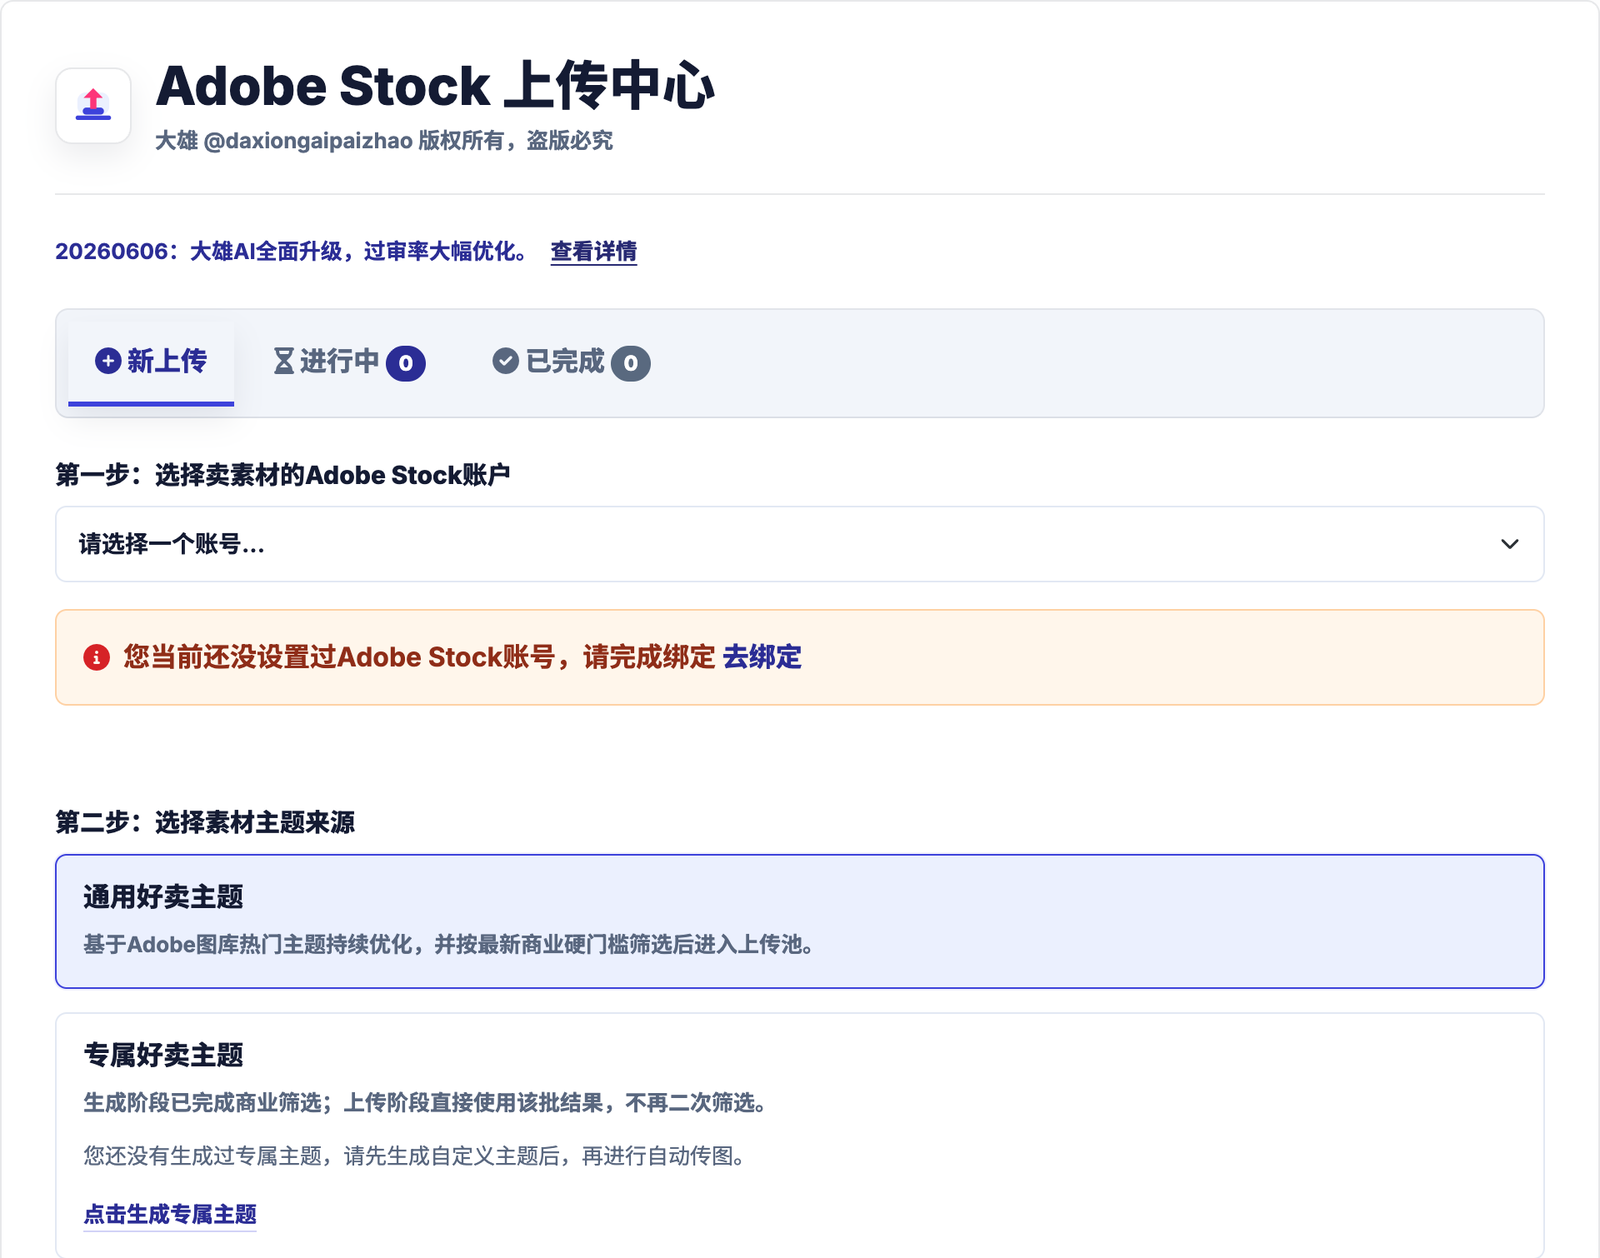1600x1258 pixels.
Task: Click the 去绑定 link
Action: 762,657
